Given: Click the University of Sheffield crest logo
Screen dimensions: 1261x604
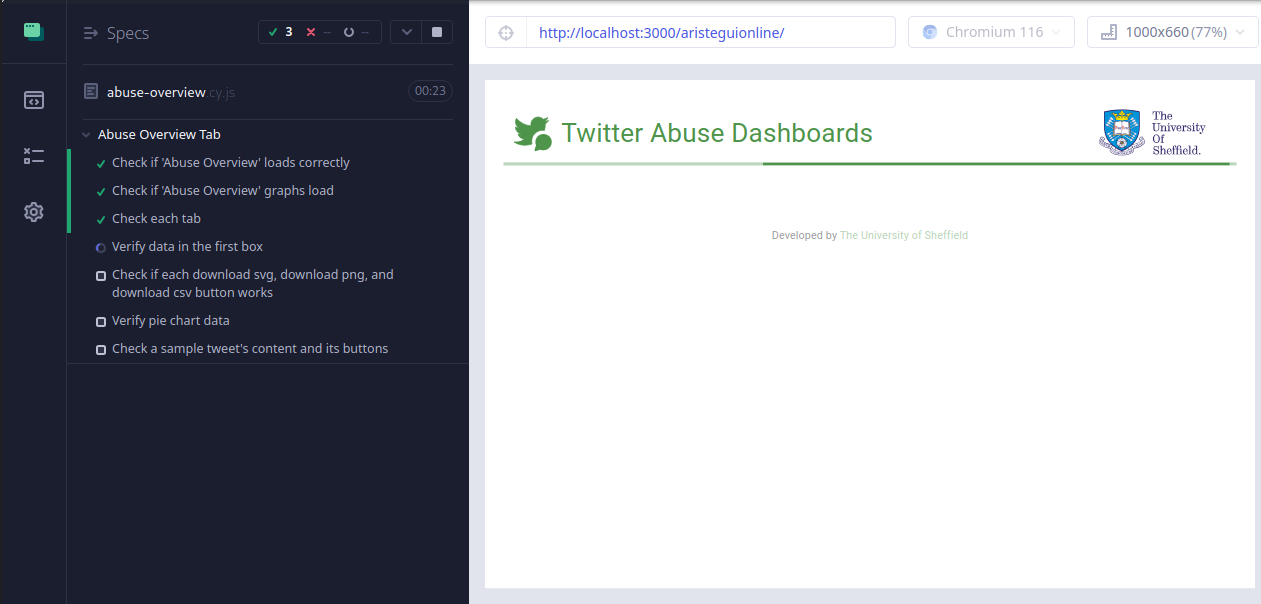Looking at the screenshot, I should pos(1121,132).
